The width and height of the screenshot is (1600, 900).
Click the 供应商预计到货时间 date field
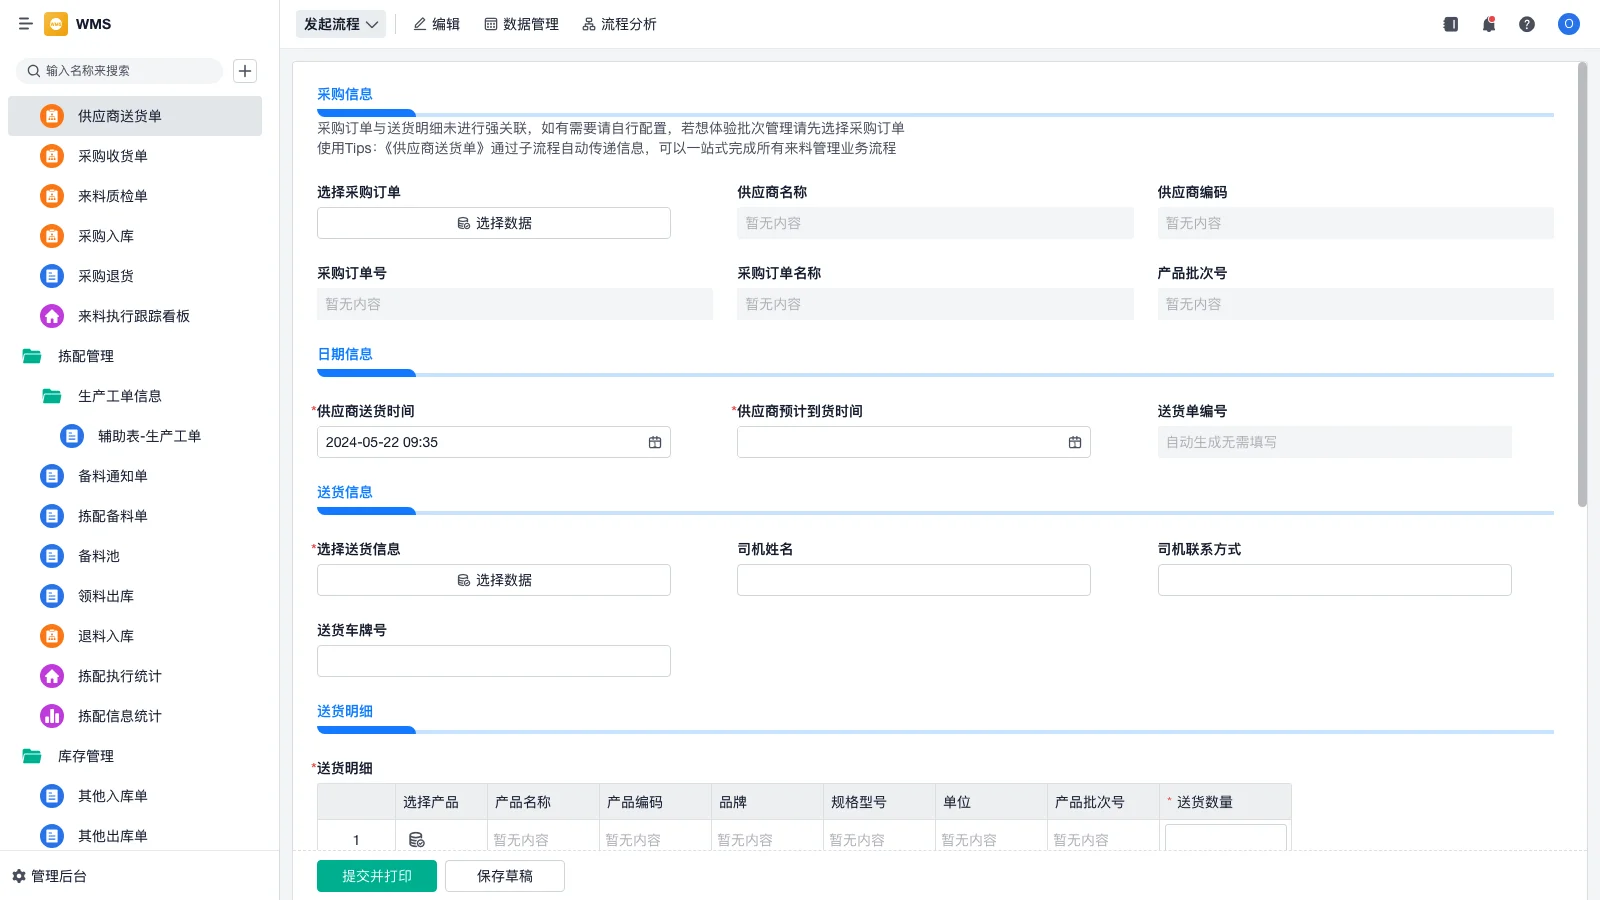tap(914, 442)
